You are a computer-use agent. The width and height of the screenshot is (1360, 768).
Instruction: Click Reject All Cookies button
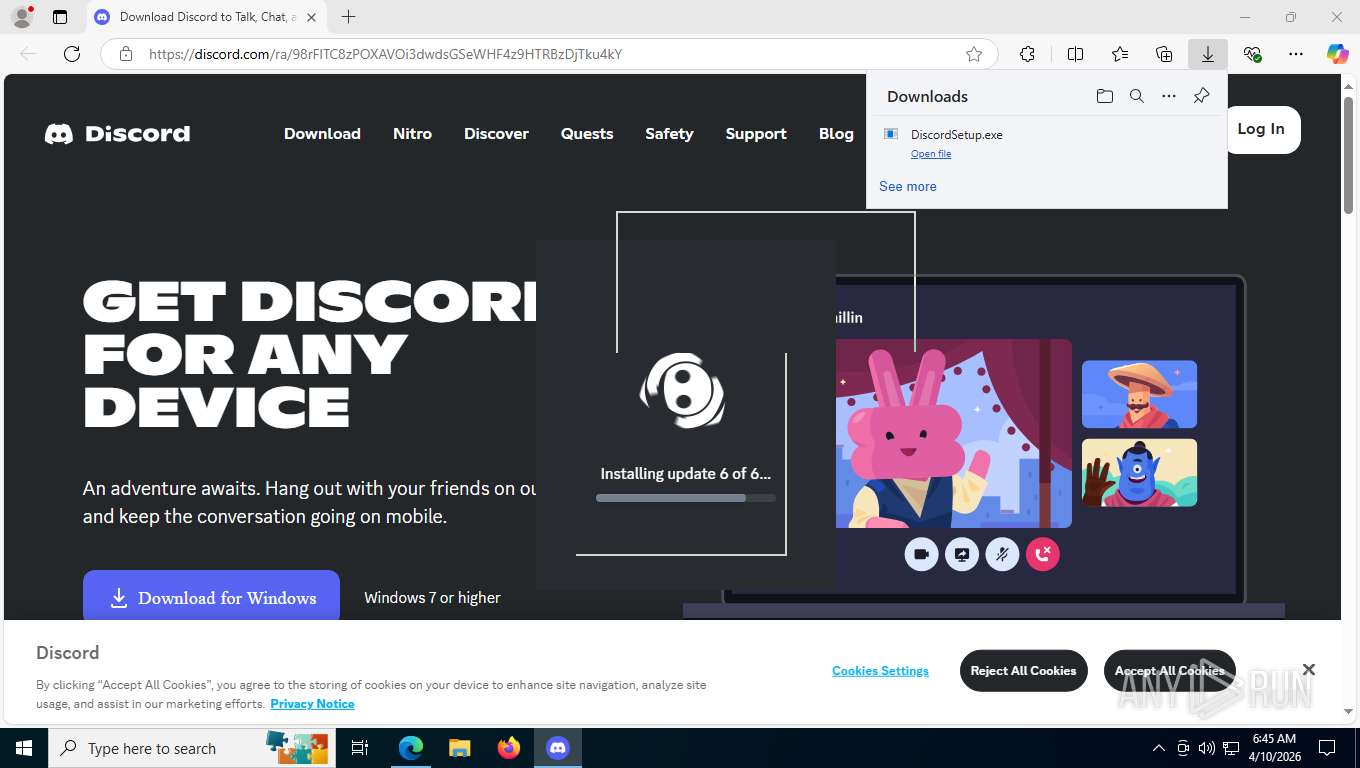pos(1023,671)
